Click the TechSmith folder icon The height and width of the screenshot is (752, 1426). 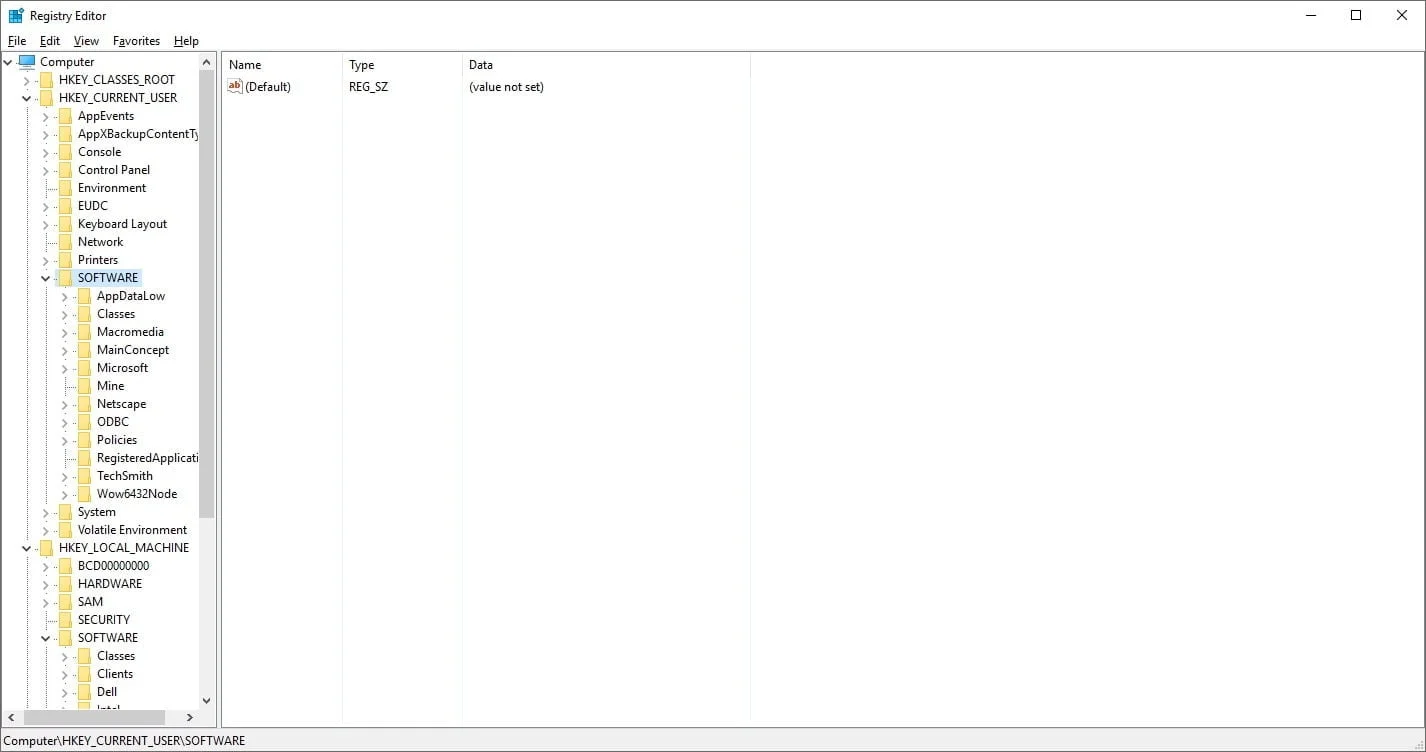(83, 475)
